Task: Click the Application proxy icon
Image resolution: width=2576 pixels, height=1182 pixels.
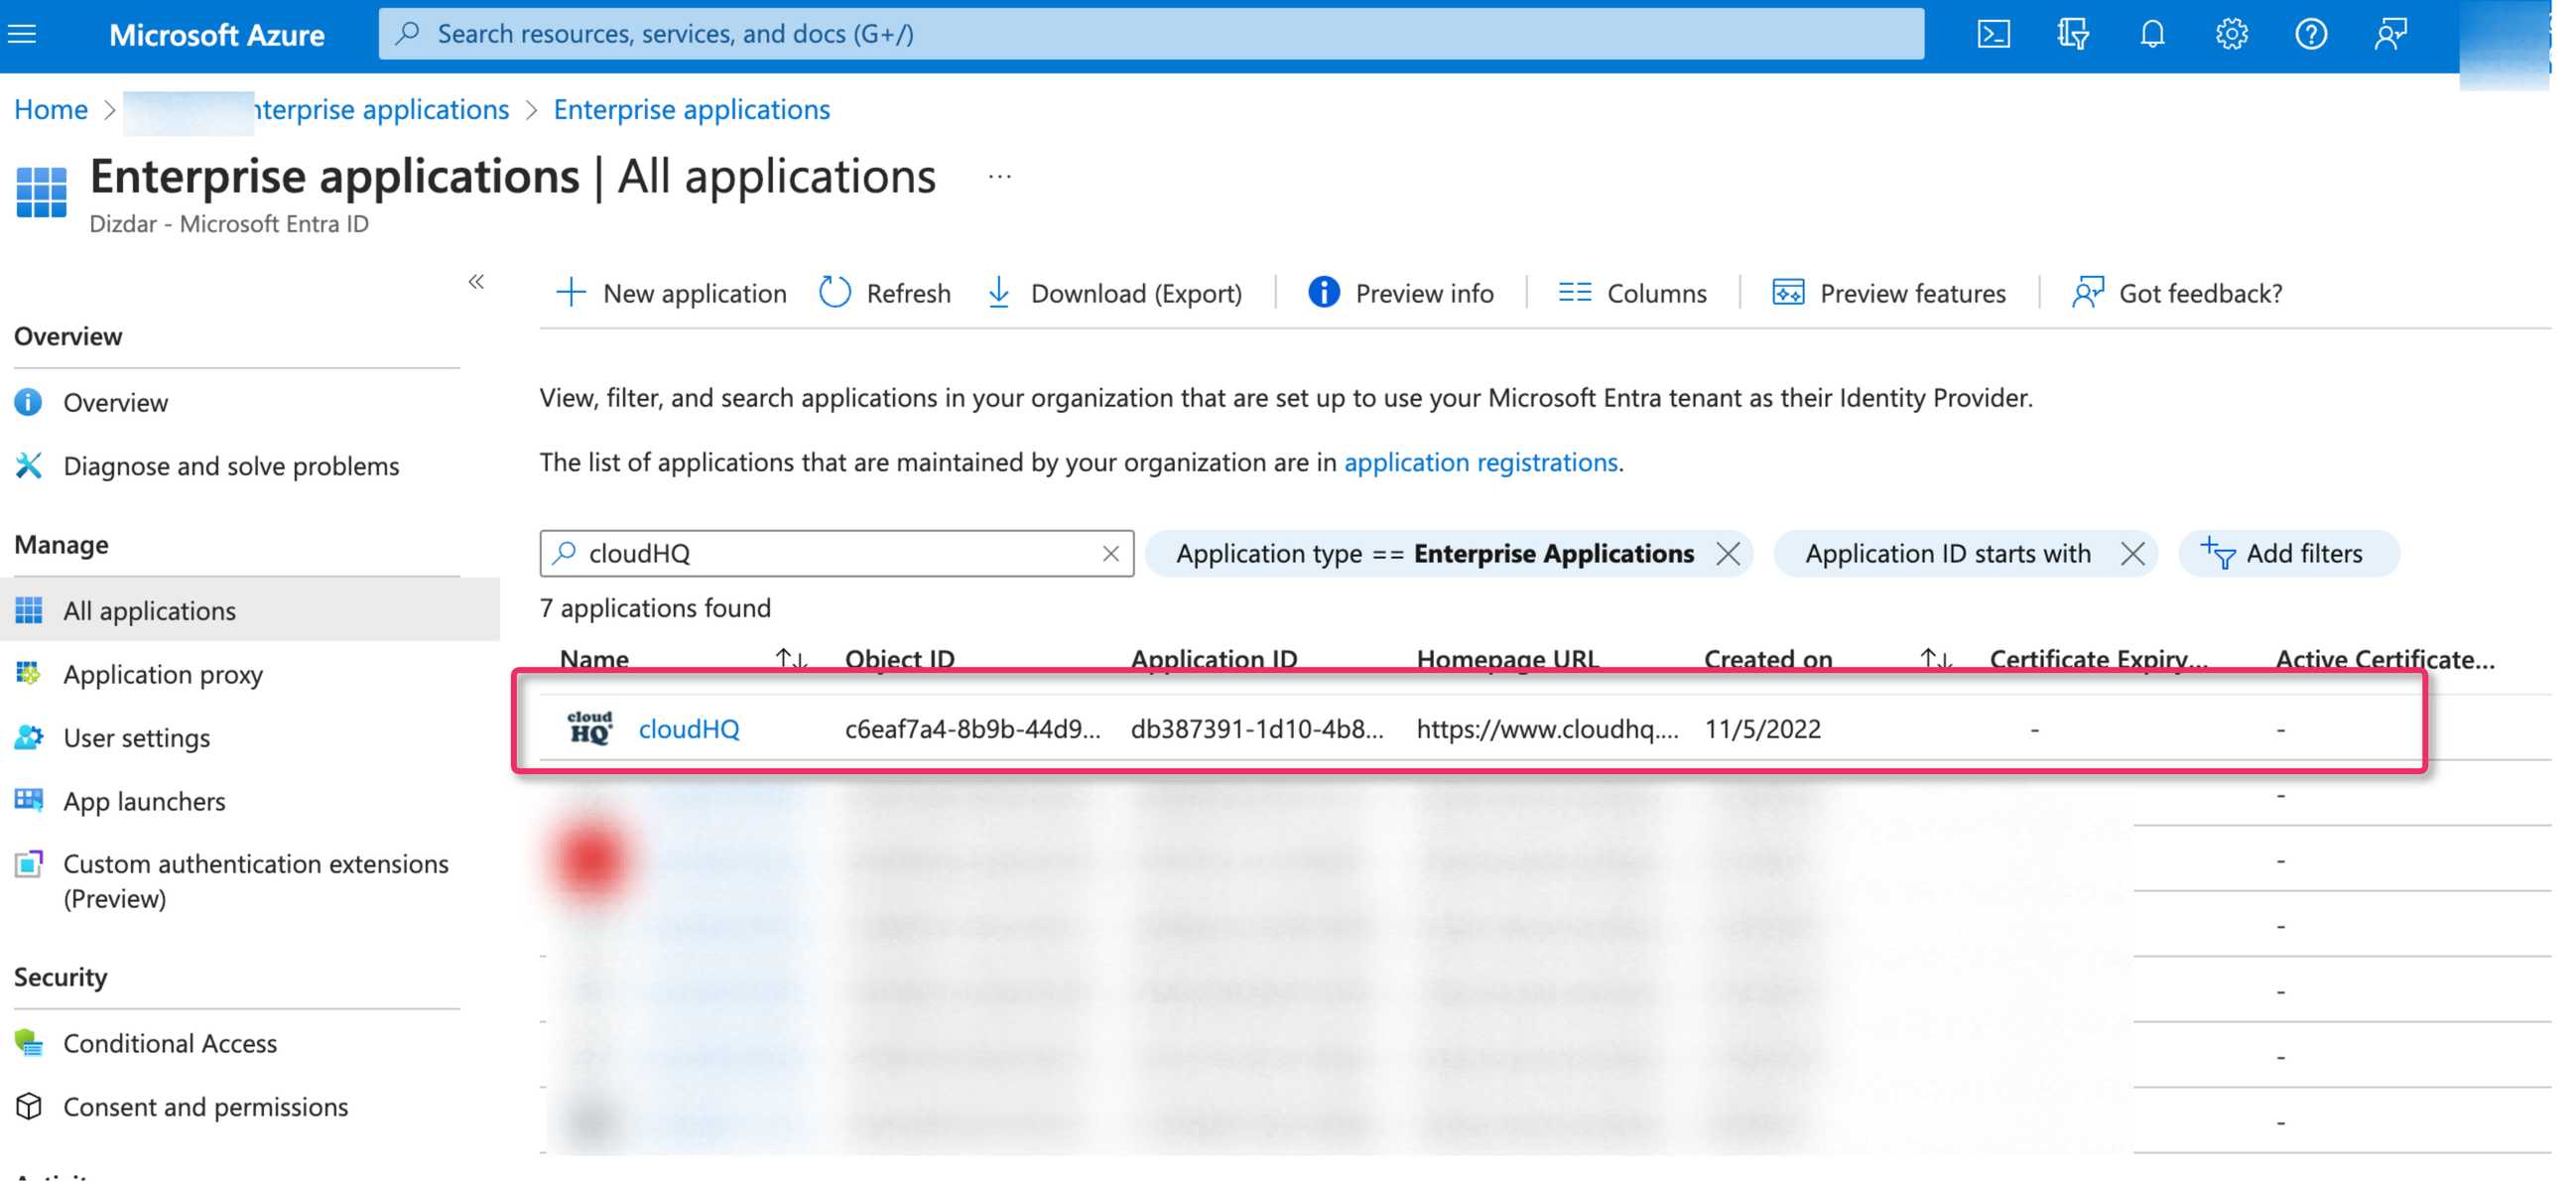Action: tap(28, 674)
